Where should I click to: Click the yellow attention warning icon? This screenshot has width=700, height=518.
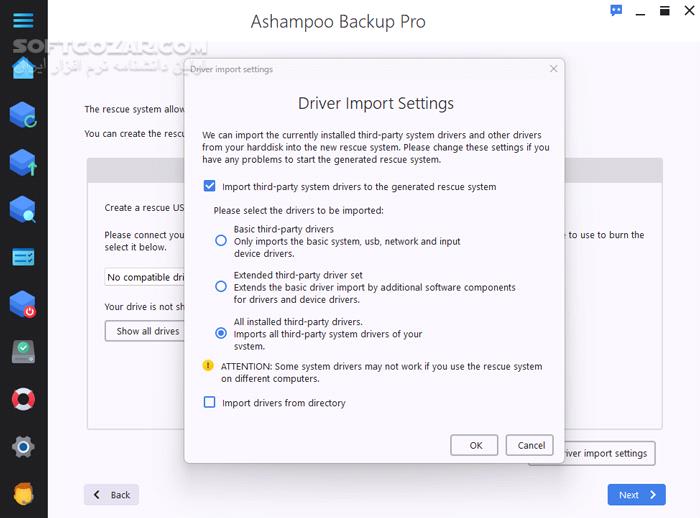[x=208, y=366]
